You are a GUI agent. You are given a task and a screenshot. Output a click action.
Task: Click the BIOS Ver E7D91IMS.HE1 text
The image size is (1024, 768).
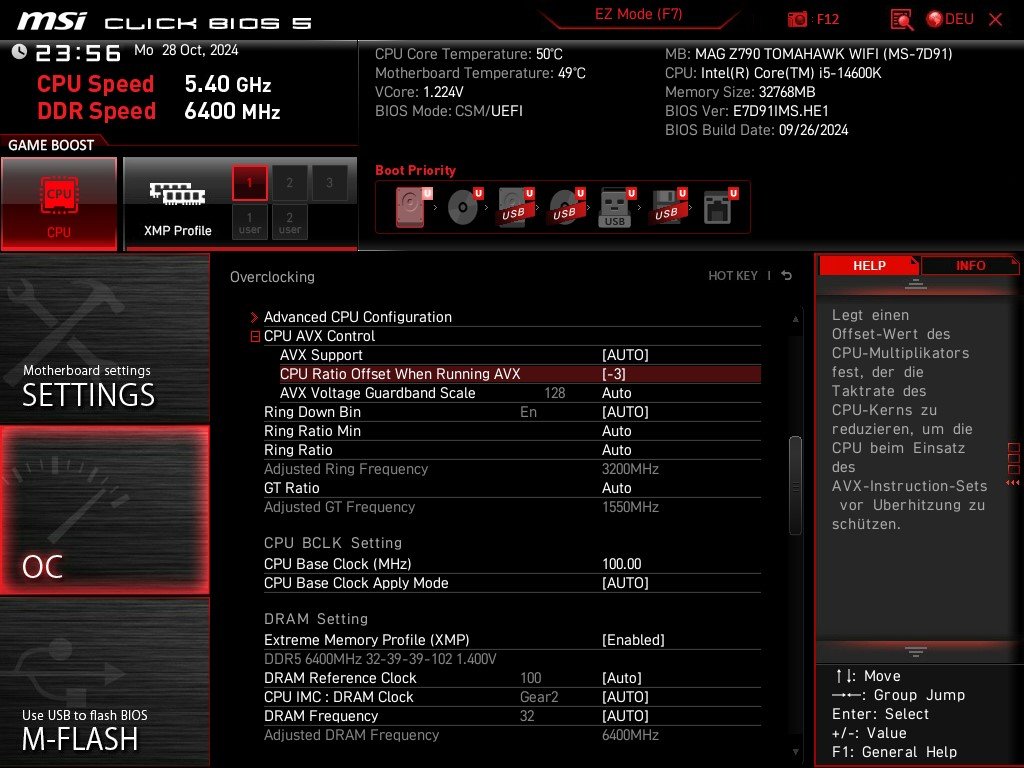746,111
